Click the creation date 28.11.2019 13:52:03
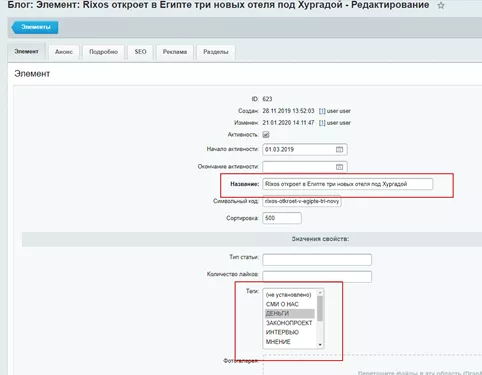 tap(288, 111)
